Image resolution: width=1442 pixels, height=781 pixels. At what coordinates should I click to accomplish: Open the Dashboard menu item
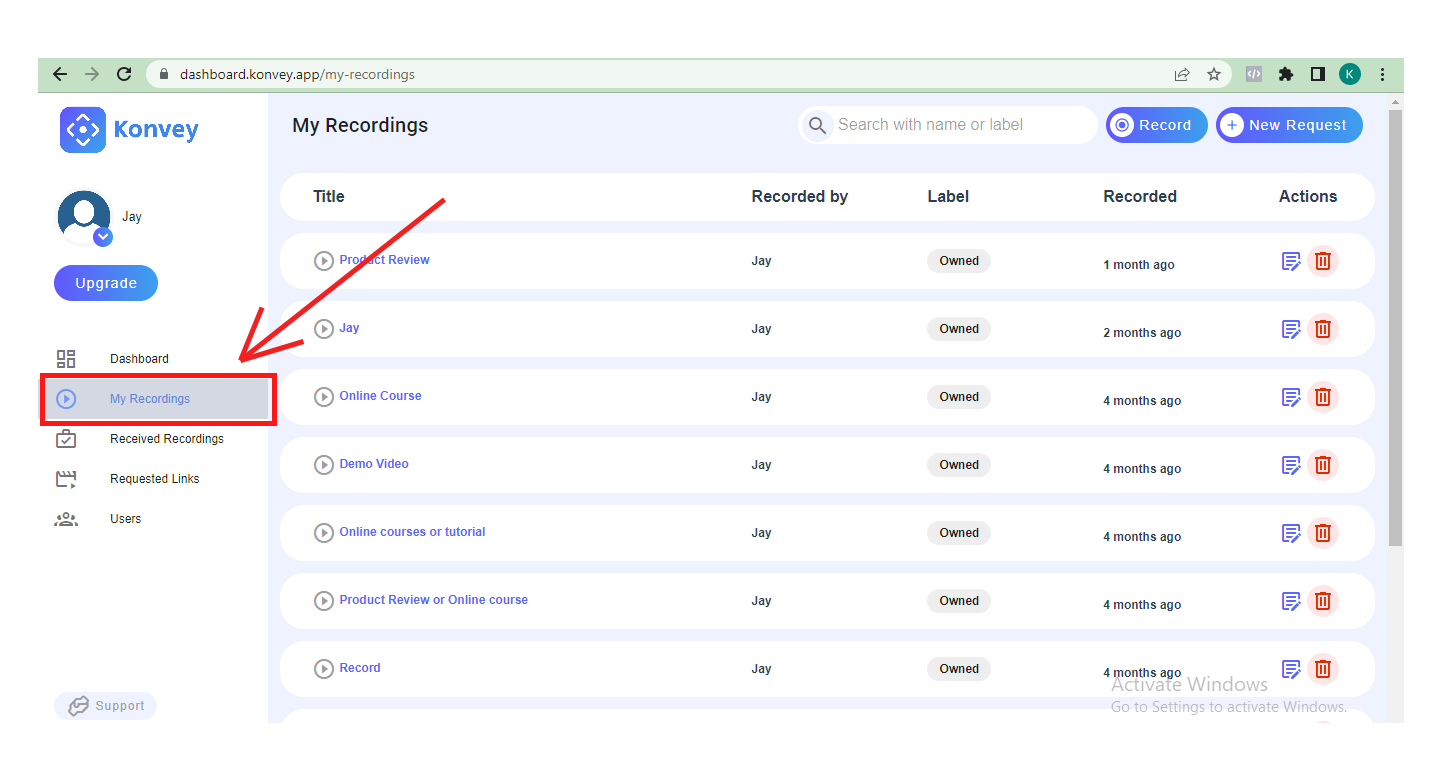click(139, 359)
